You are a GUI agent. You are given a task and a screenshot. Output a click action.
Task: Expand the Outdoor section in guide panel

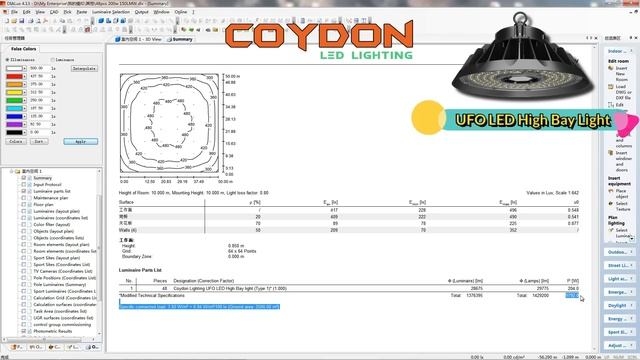click(x=619, y=252)
